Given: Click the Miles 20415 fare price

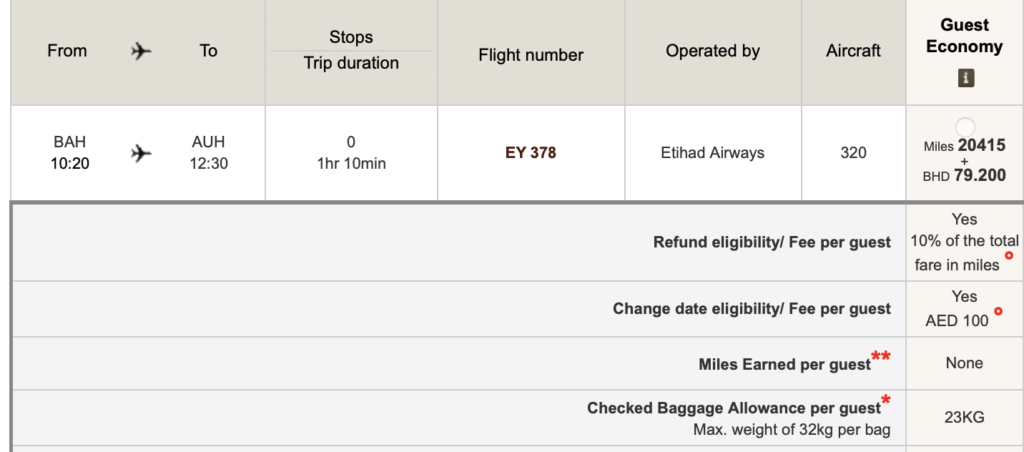Looking at the screenshot, I should point(965,146).
